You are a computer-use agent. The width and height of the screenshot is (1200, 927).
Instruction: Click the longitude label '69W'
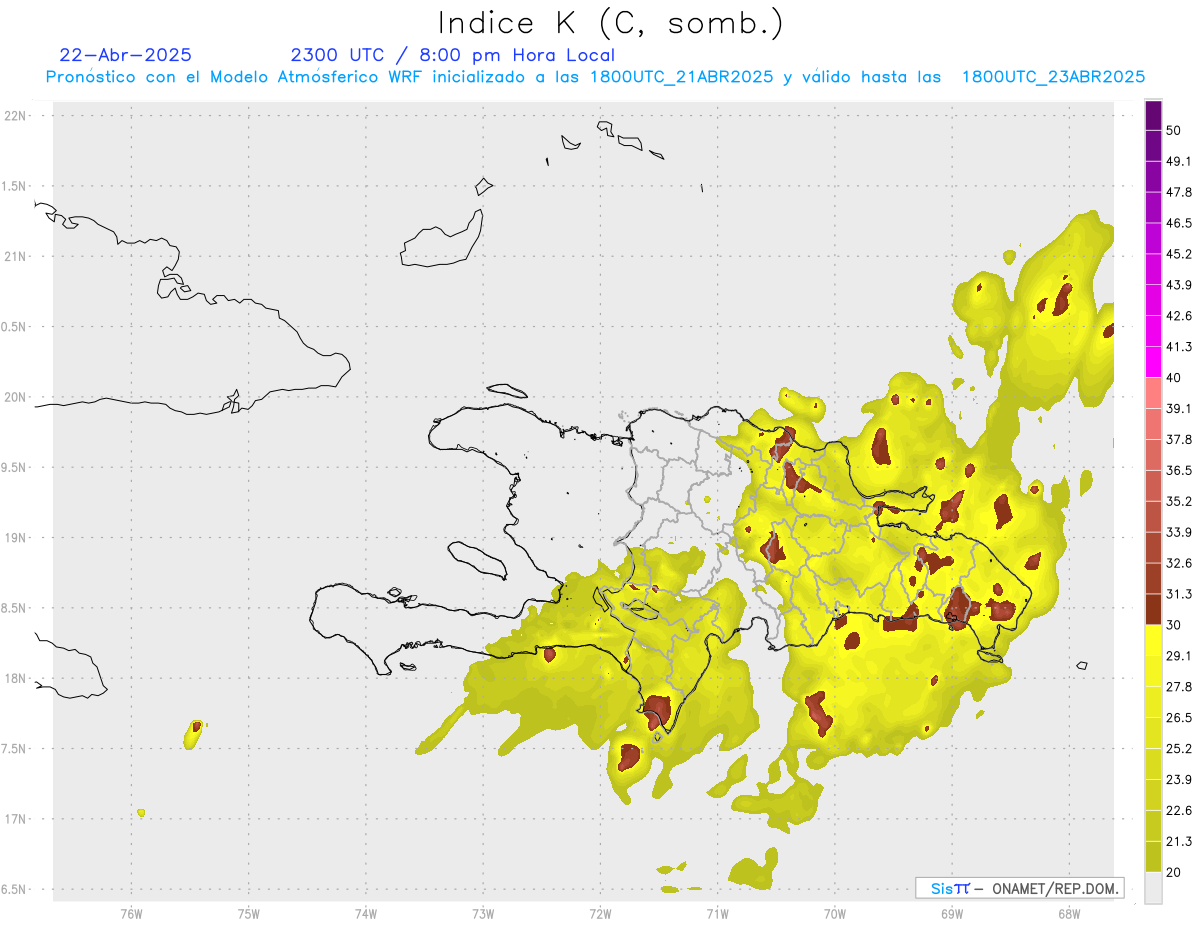[951, 913]
